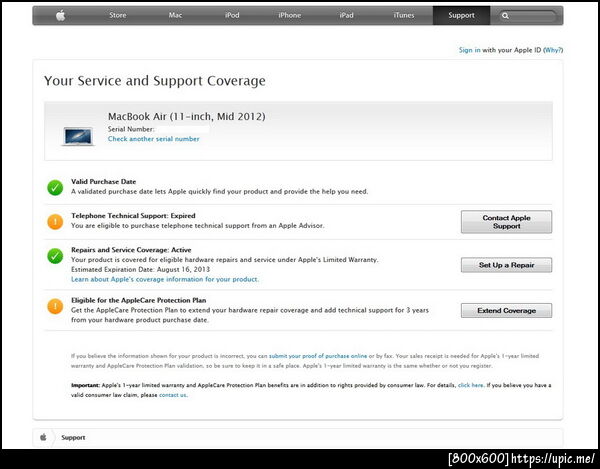Click orange warning icon beside AppleCare Protection Plan
The width and height of the screenshot is (600, 469).
(x=55, y=306)
